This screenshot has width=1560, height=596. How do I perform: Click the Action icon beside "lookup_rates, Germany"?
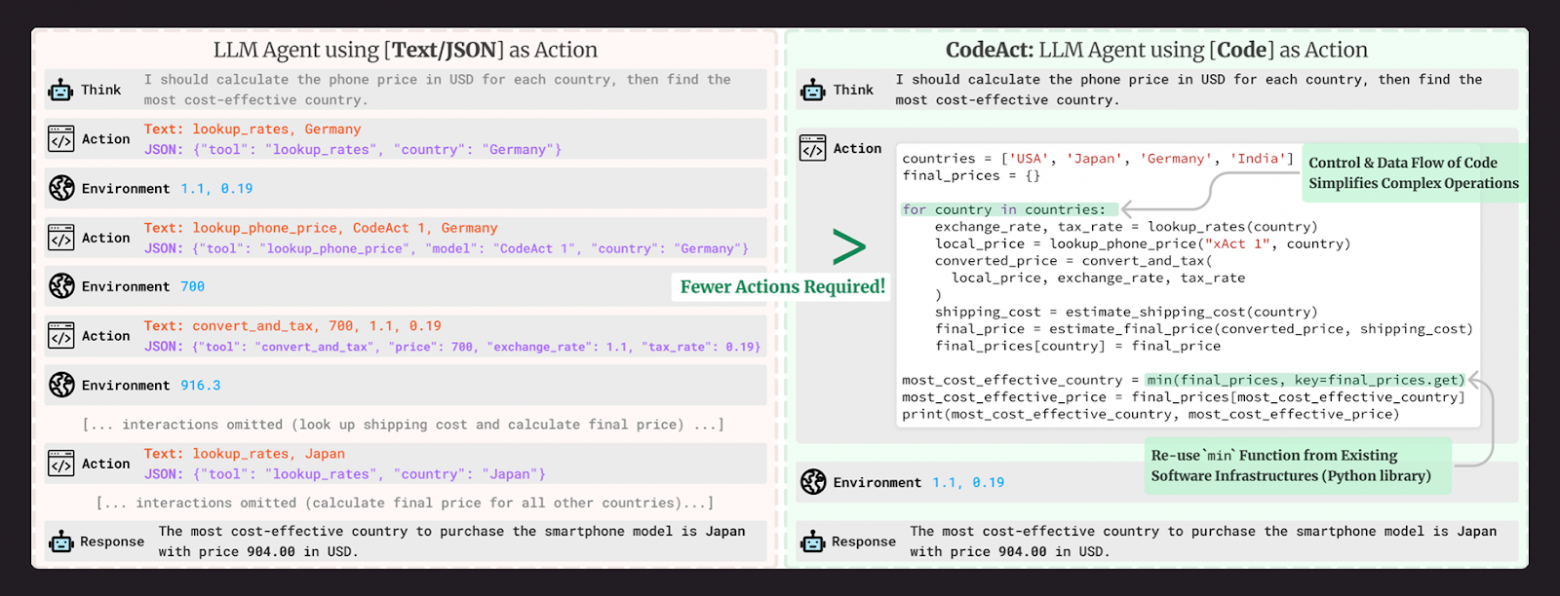[x=62, y=139]
